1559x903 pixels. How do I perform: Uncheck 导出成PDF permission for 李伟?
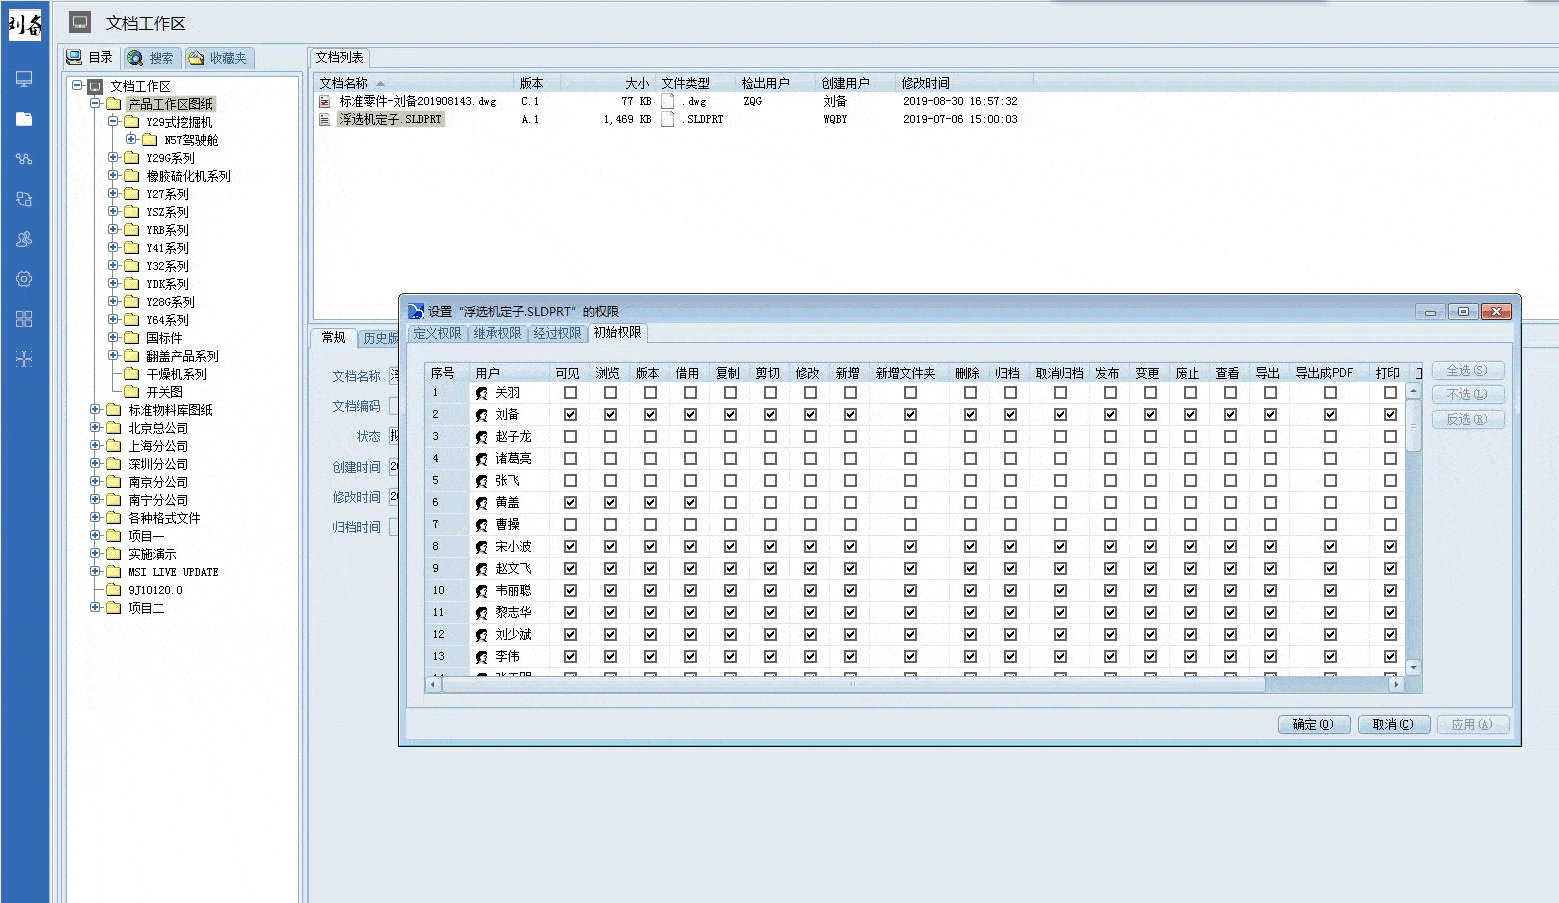coord(1330,657)
